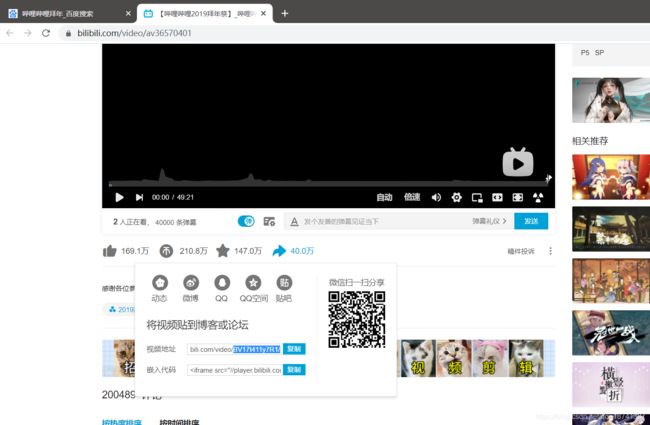
Task: Open 稿件投诉 report link
Action: coord(521,251)
